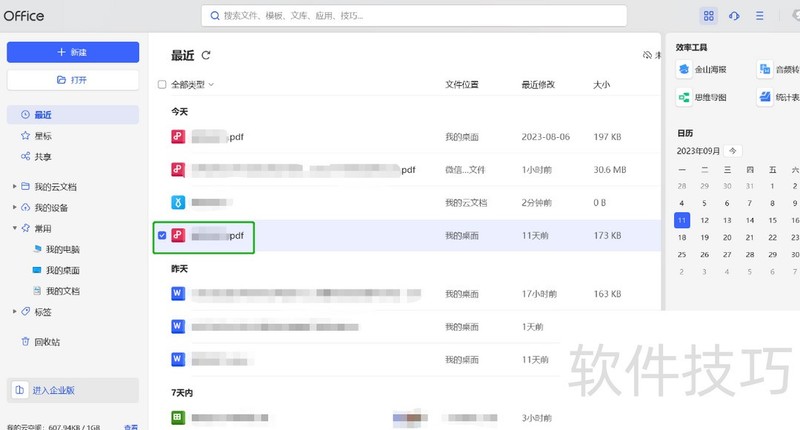Open the 金山海报 tool

(702, 69)
